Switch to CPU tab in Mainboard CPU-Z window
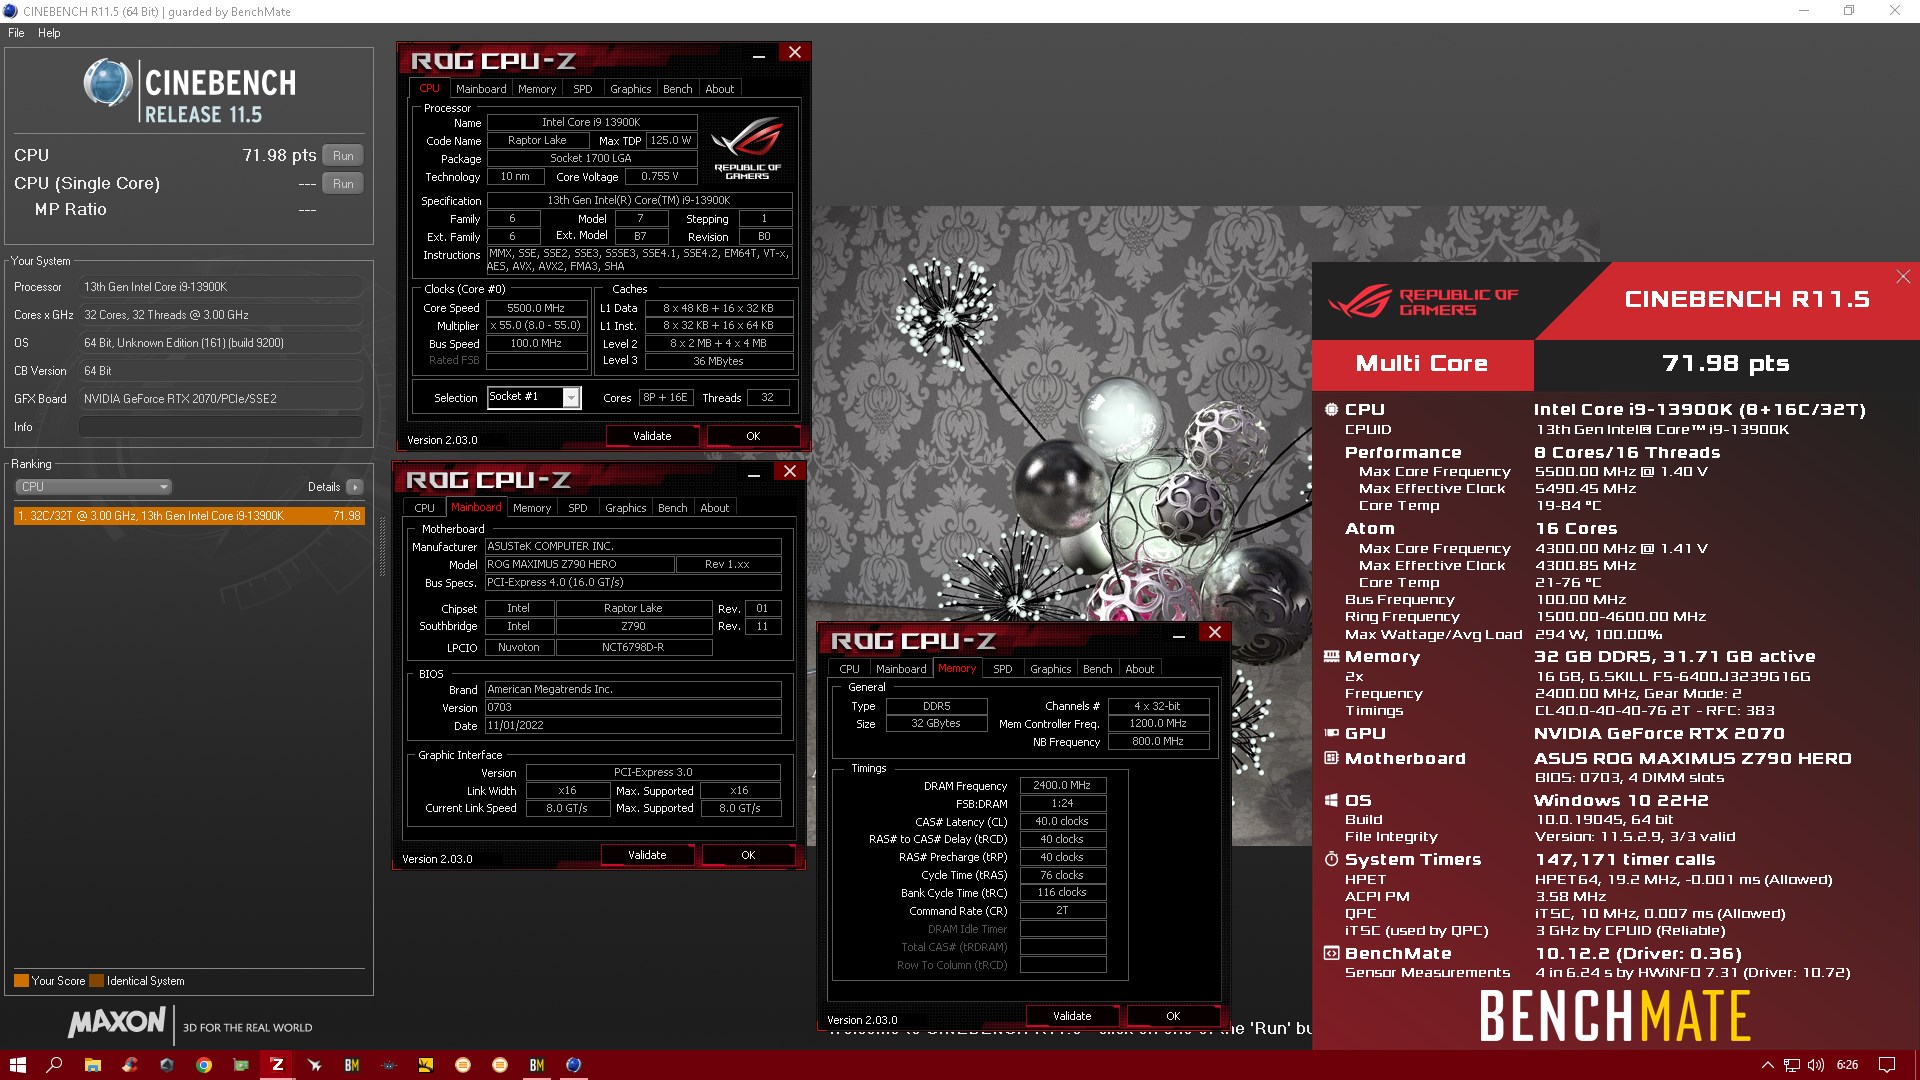The height and width of the screenshot is (1080, 1920). click(425, 508)
